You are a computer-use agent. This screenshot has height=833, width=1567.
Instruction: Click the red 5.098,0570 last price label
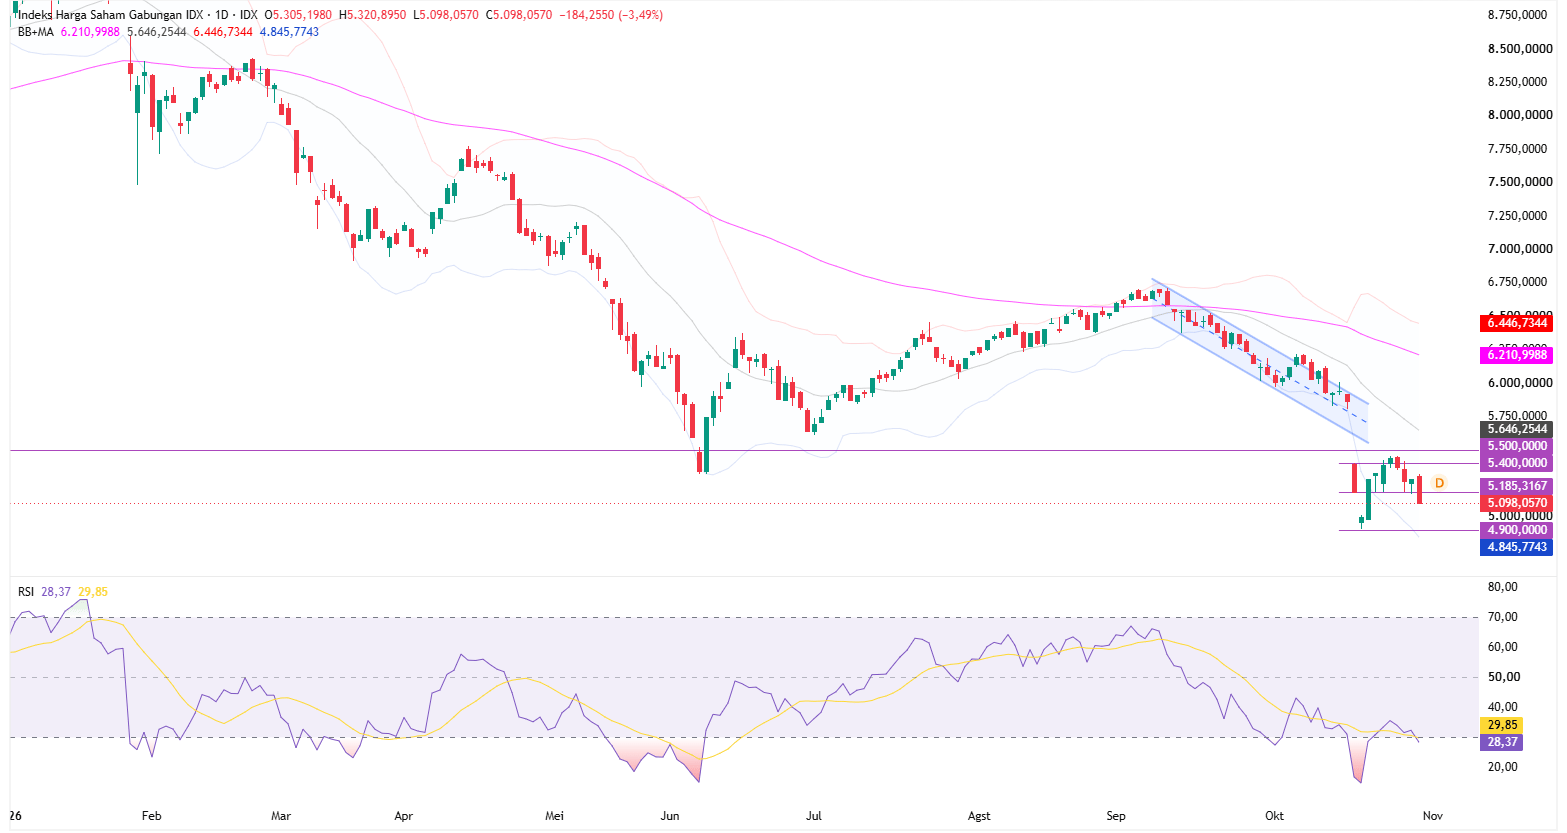click(1516, 503)
